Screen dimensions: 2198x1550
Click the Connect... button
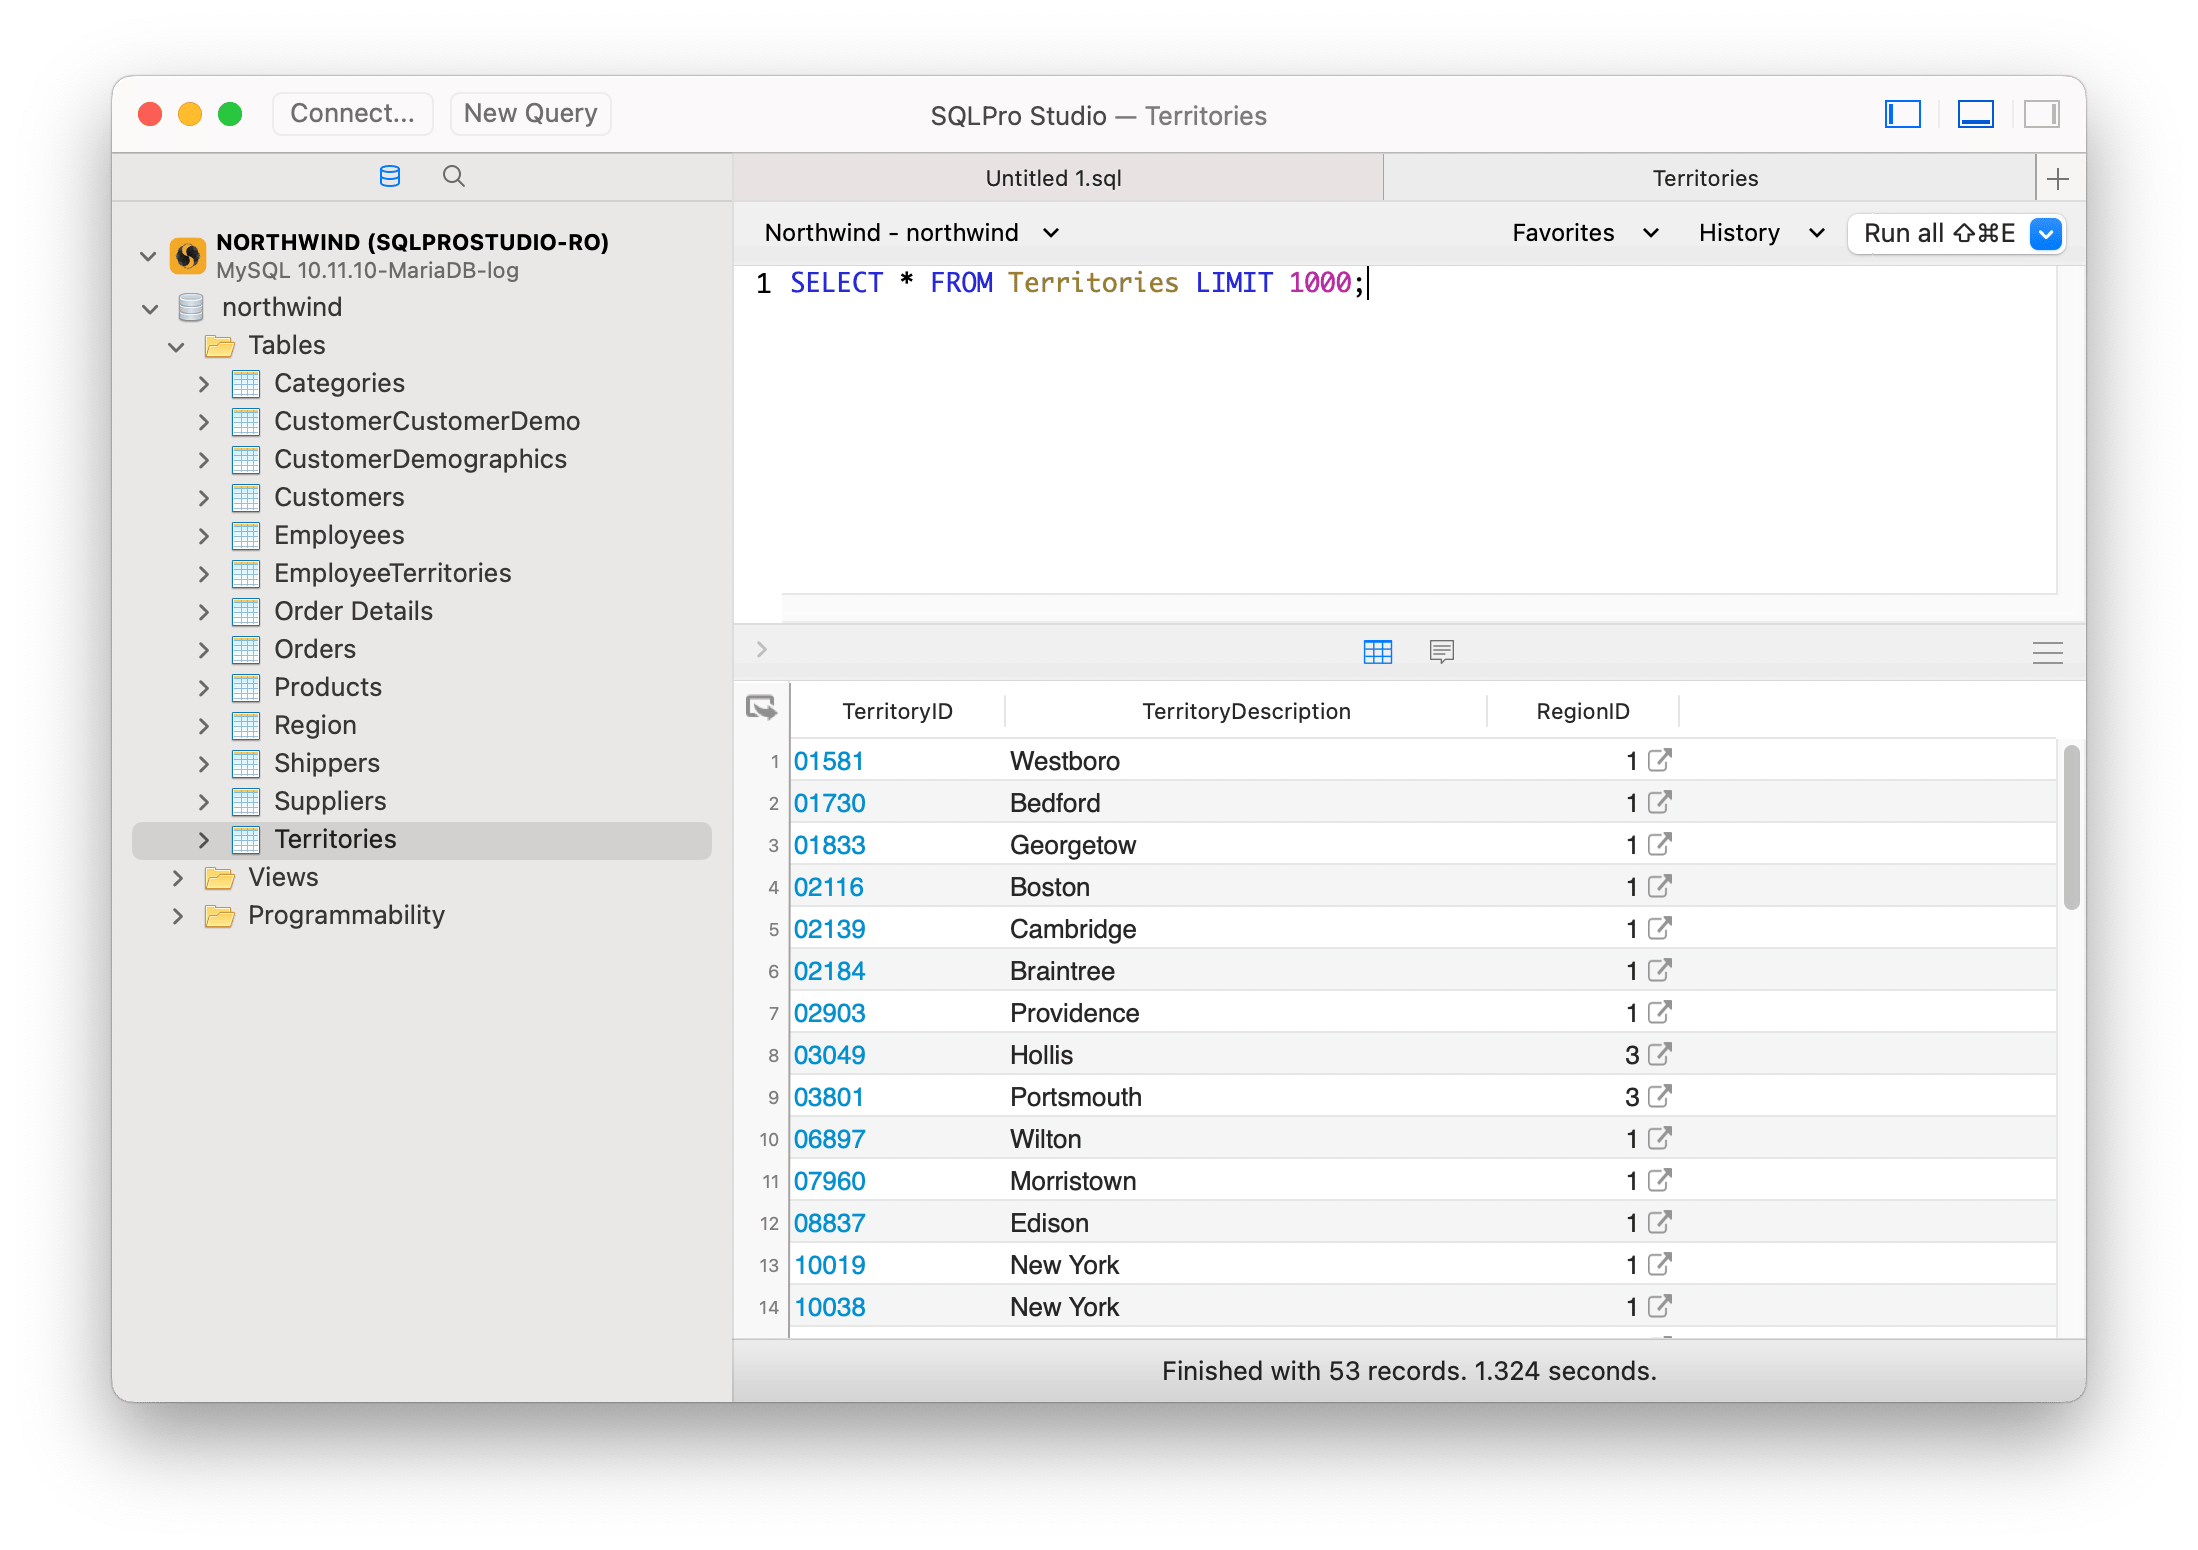352,114
